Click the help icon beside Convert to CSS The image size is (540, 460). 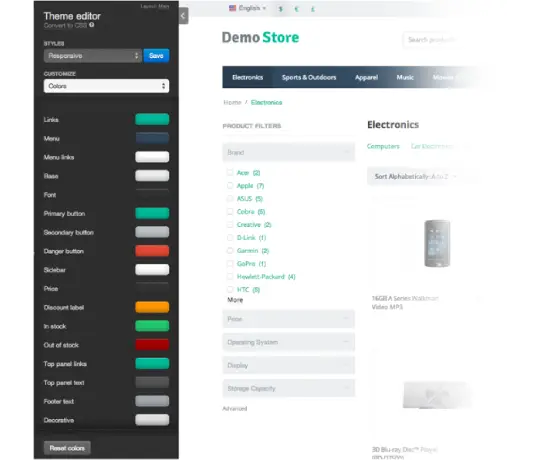[x=92, y=25]
